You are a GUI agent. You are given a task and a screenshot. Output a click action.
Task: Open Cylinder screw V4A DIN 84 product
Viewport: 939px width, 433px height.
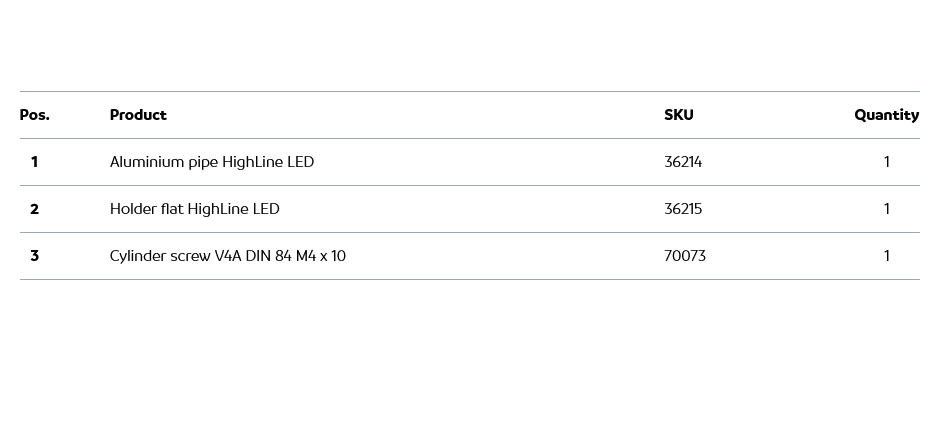227,256
